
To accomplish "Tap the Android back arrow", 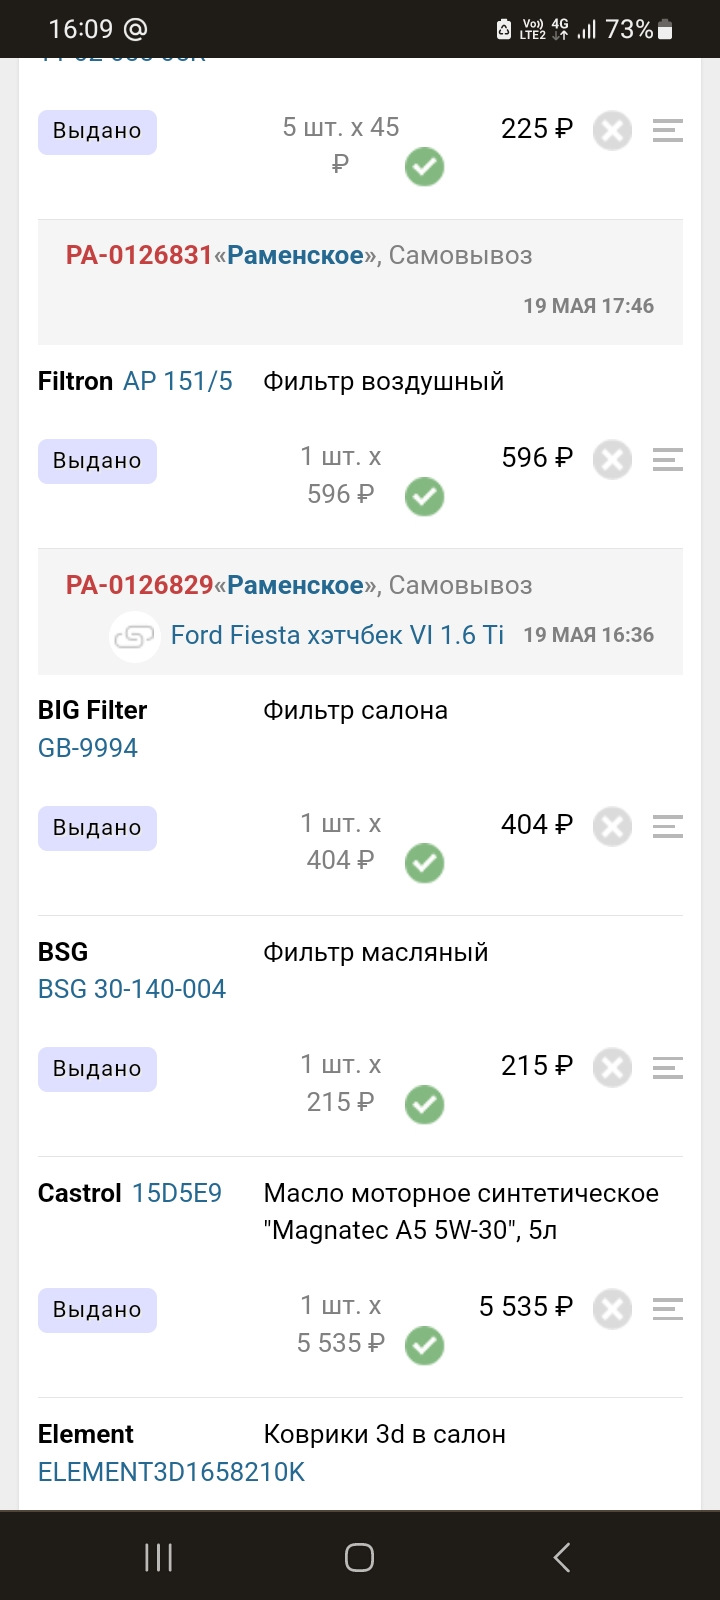I will (x=561, y=1556).
